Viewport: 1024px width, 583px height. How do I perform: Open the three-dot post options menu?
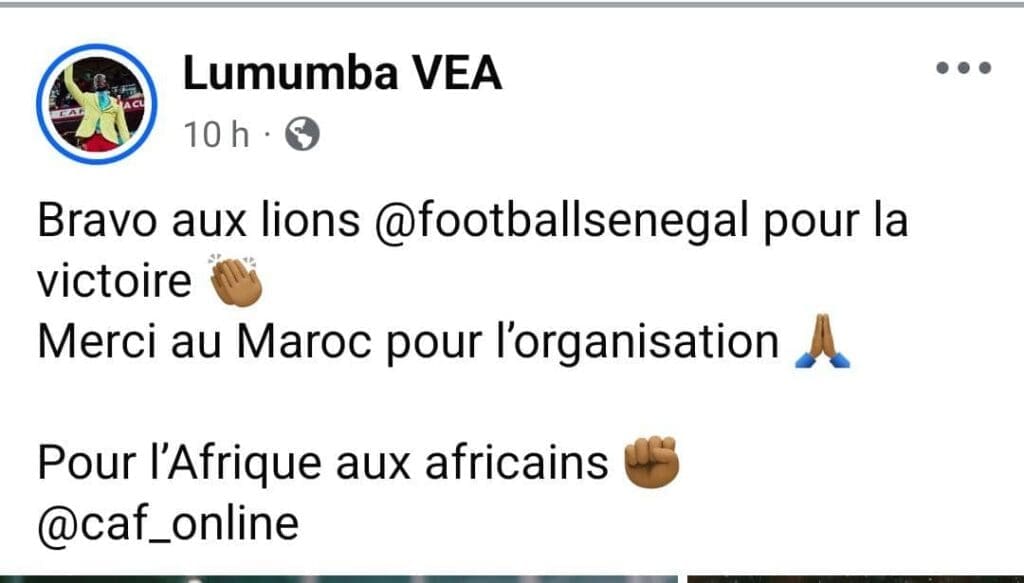pos(963,67)
